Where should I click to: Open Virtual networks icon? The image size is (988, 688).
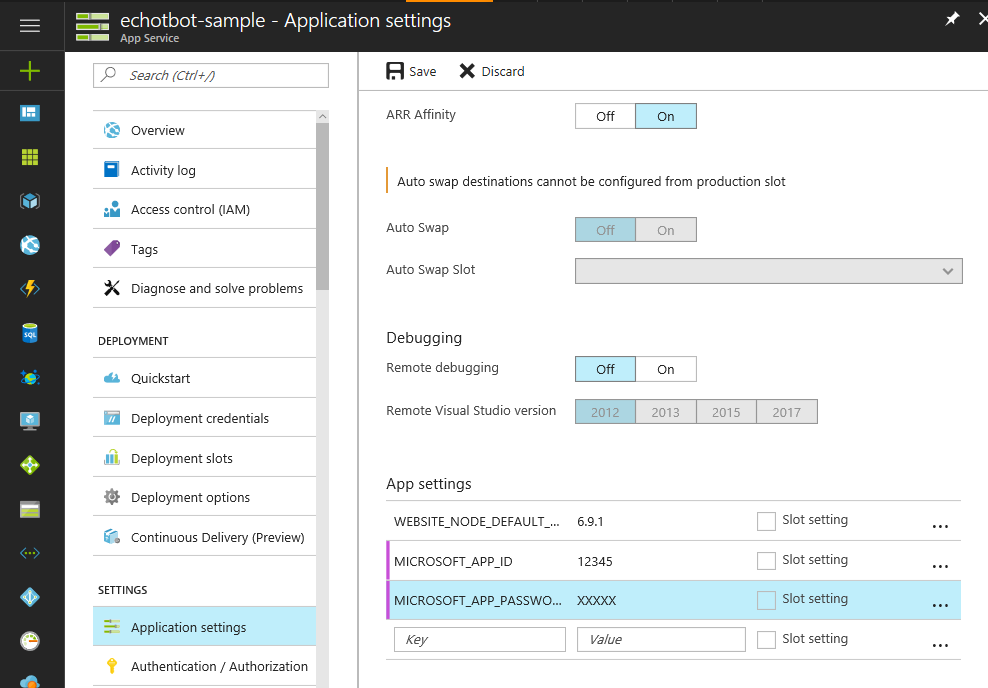30,553
